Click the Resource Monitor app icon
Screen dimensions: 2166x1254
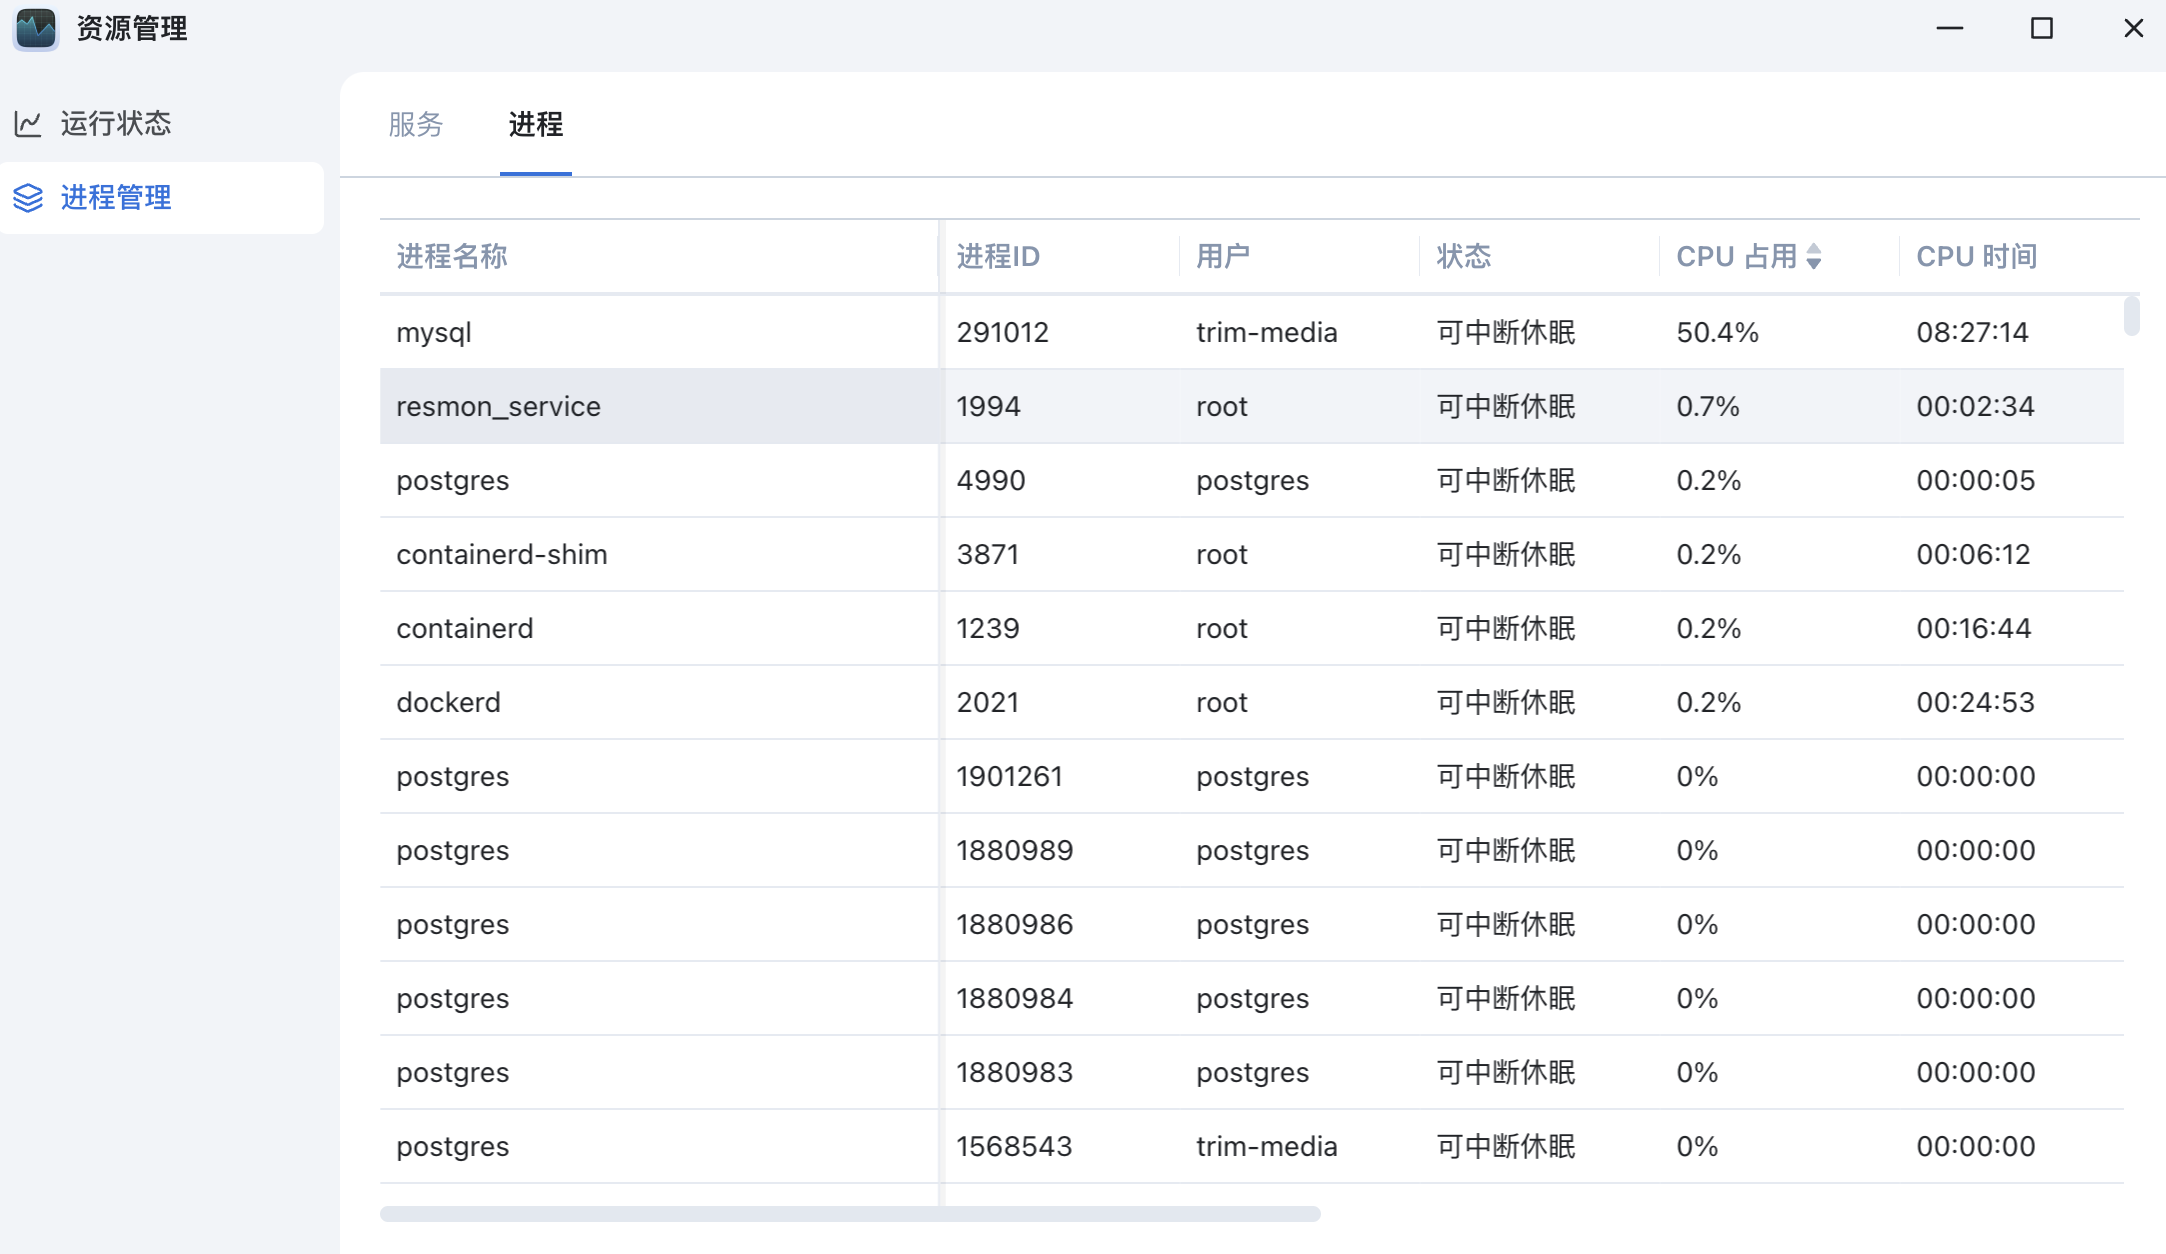click(x=36, y=28)
